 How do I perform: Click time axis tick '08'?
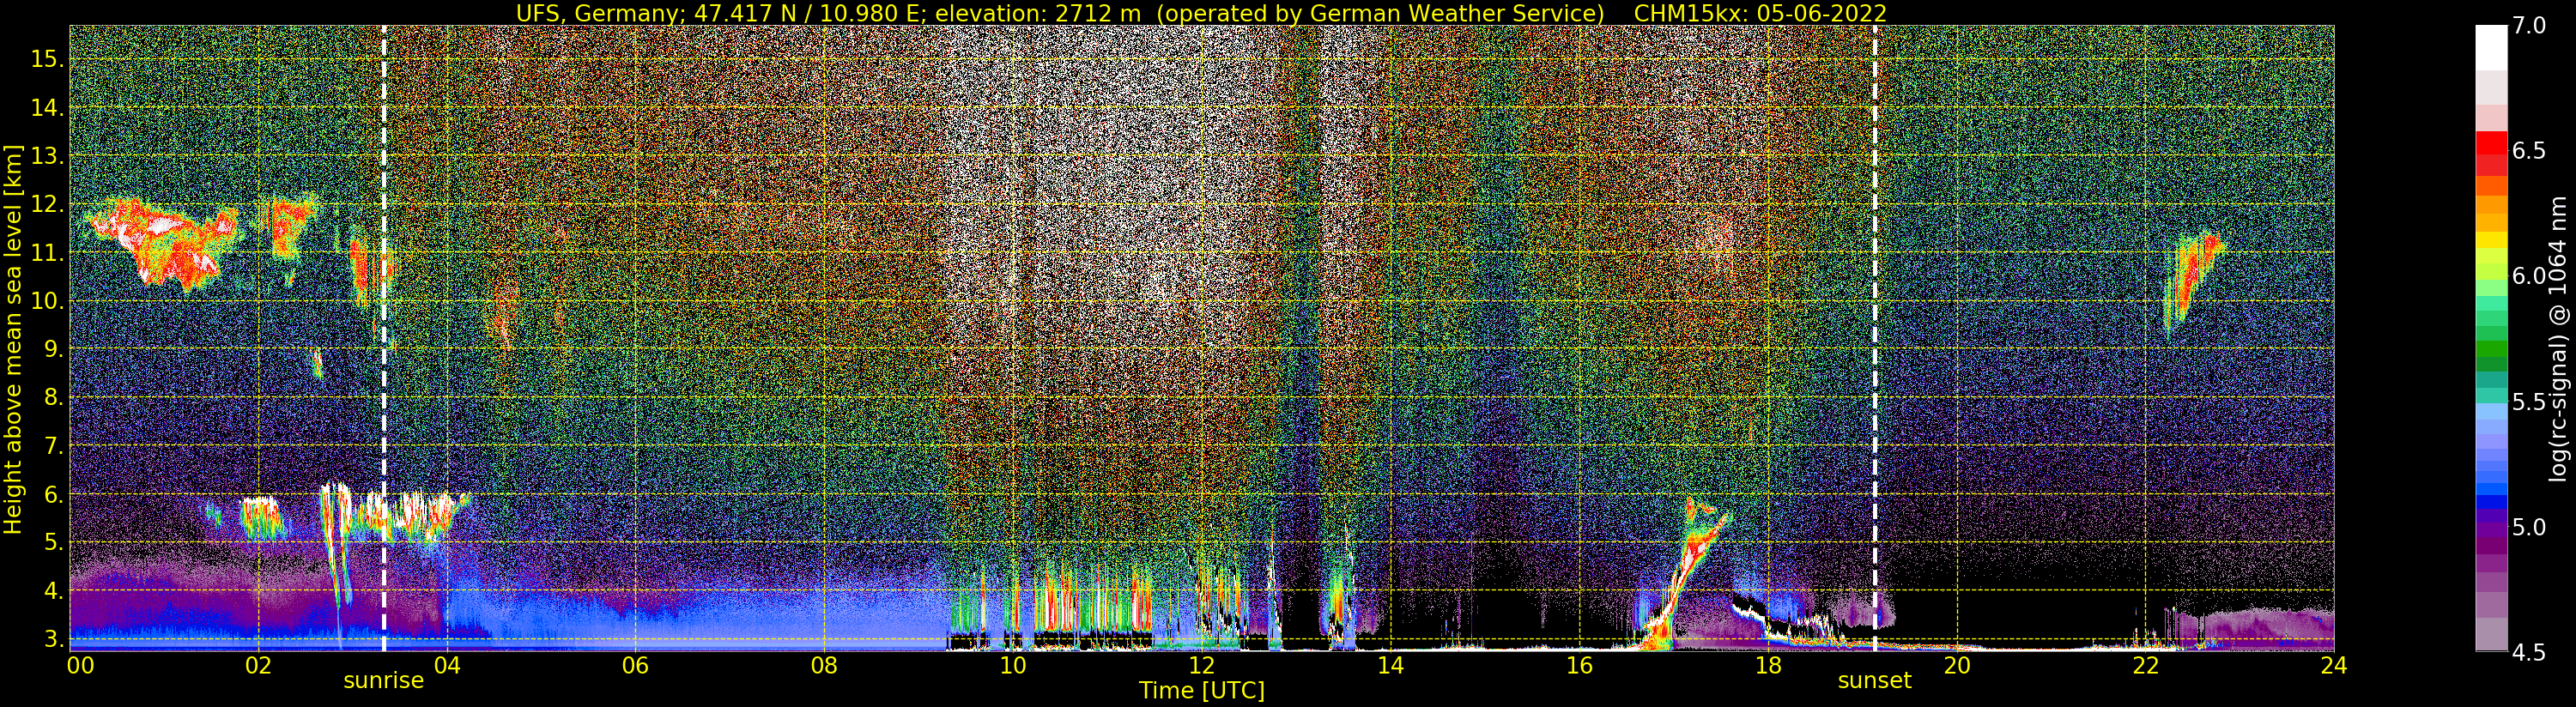tap(824, 666)
